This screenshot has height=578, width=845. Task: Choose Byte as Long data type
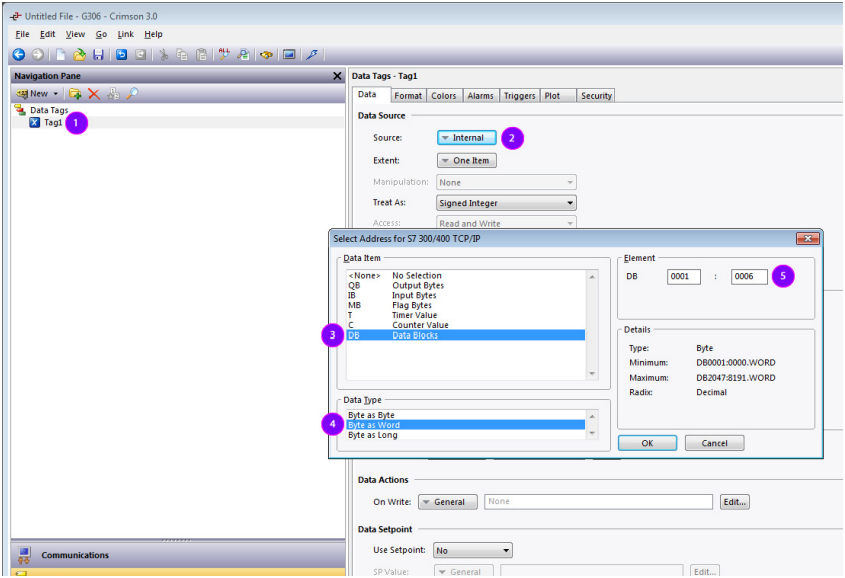(466, 435)
